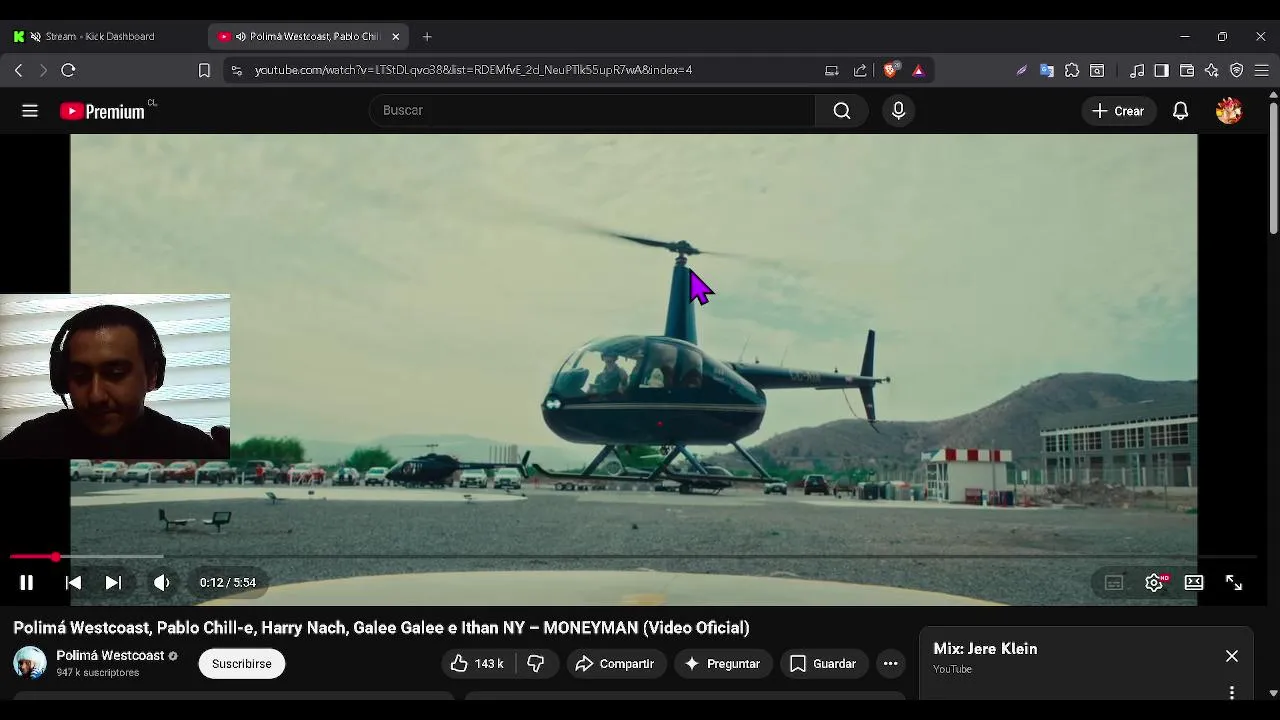Open Leo AI sparkle icon
Viewport: 1280px width, 720px height.
click(x=1212, y=70)
